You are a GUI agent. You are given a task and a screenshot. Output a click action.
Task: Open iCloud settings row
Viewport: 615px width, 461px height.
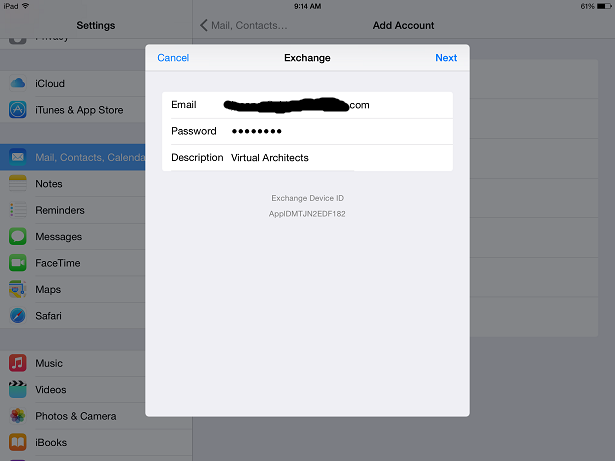point(73,83)
